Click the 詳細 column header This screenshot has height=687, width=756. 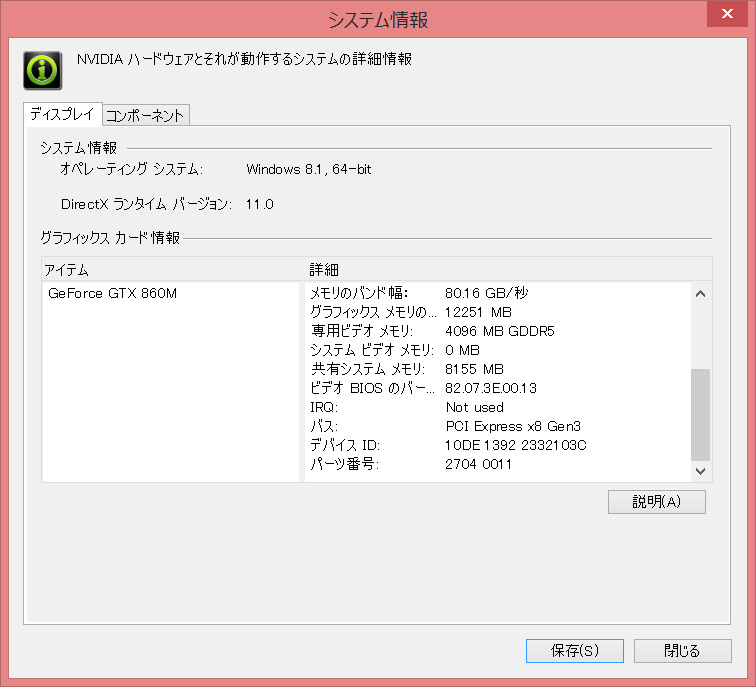[x=324, y=270]
